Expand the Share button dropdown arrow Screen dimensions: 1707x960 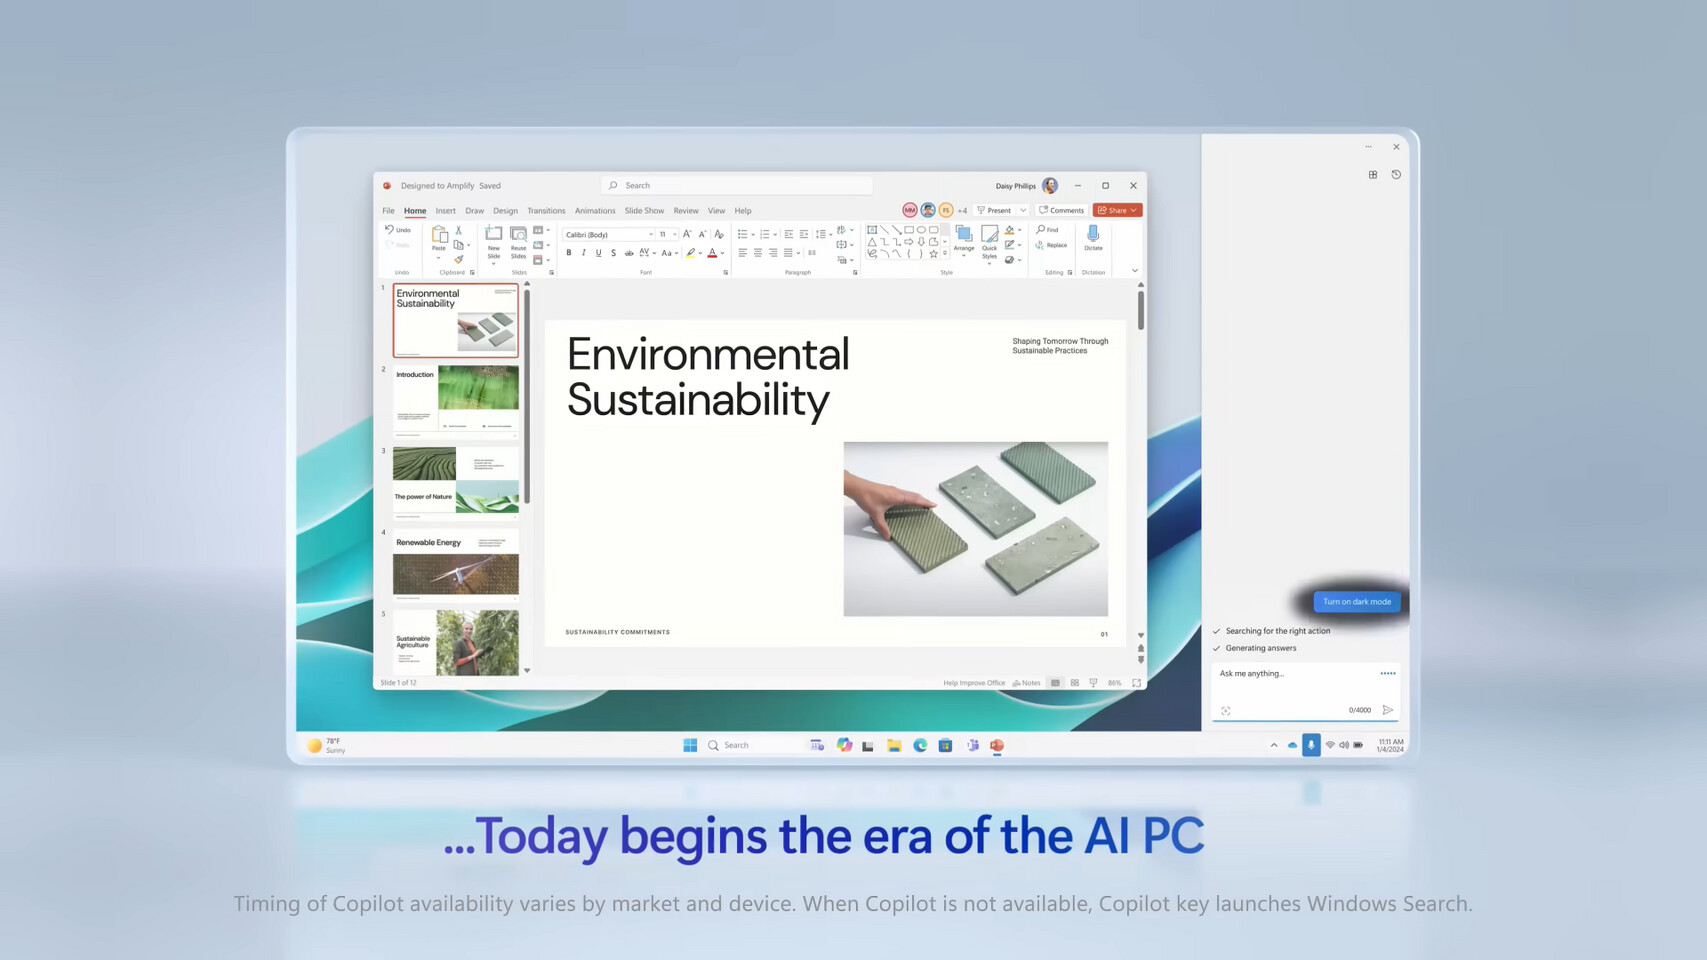[1134, 210]
